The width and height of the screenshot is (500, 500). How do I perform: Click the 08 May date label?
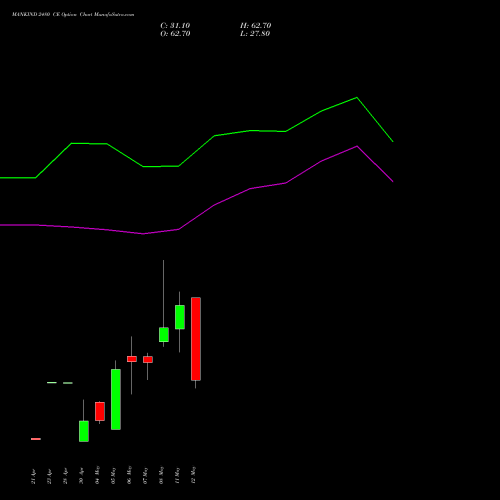[162, 475]
